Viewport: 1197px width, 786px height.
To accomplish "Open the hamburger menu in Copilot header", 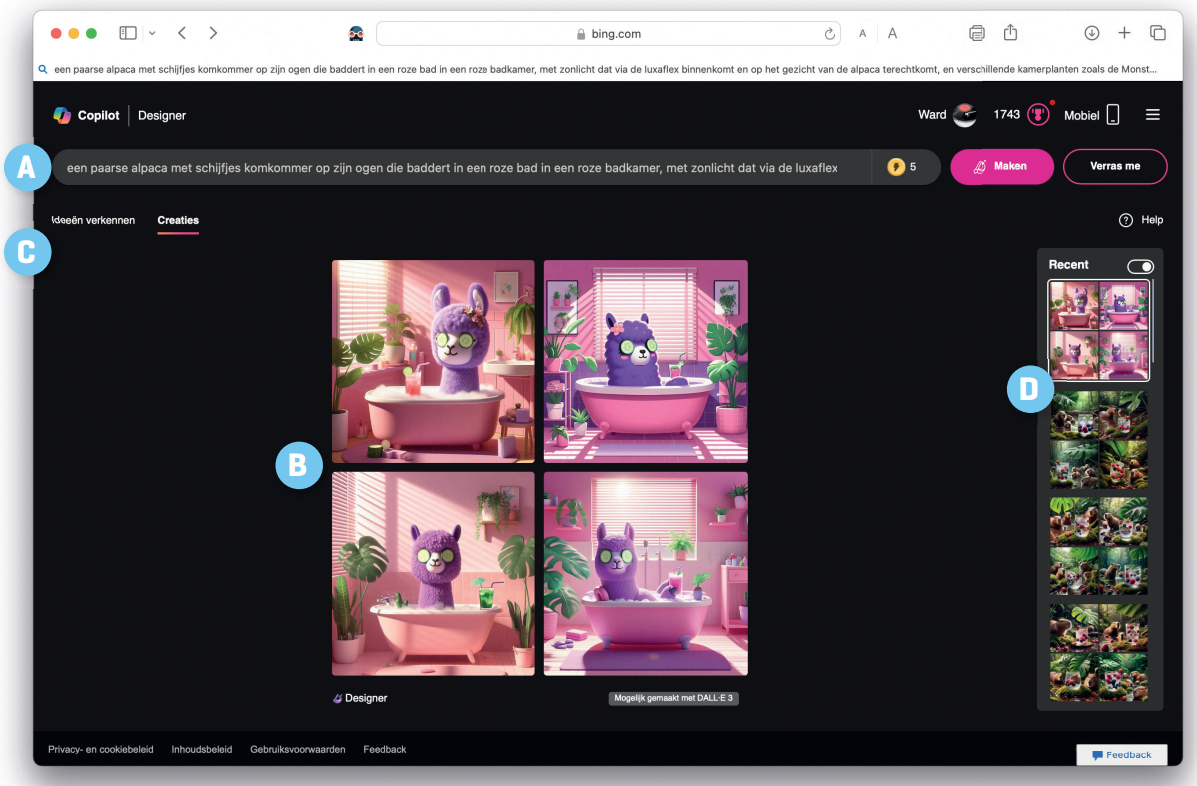I will pos(1152,115).
